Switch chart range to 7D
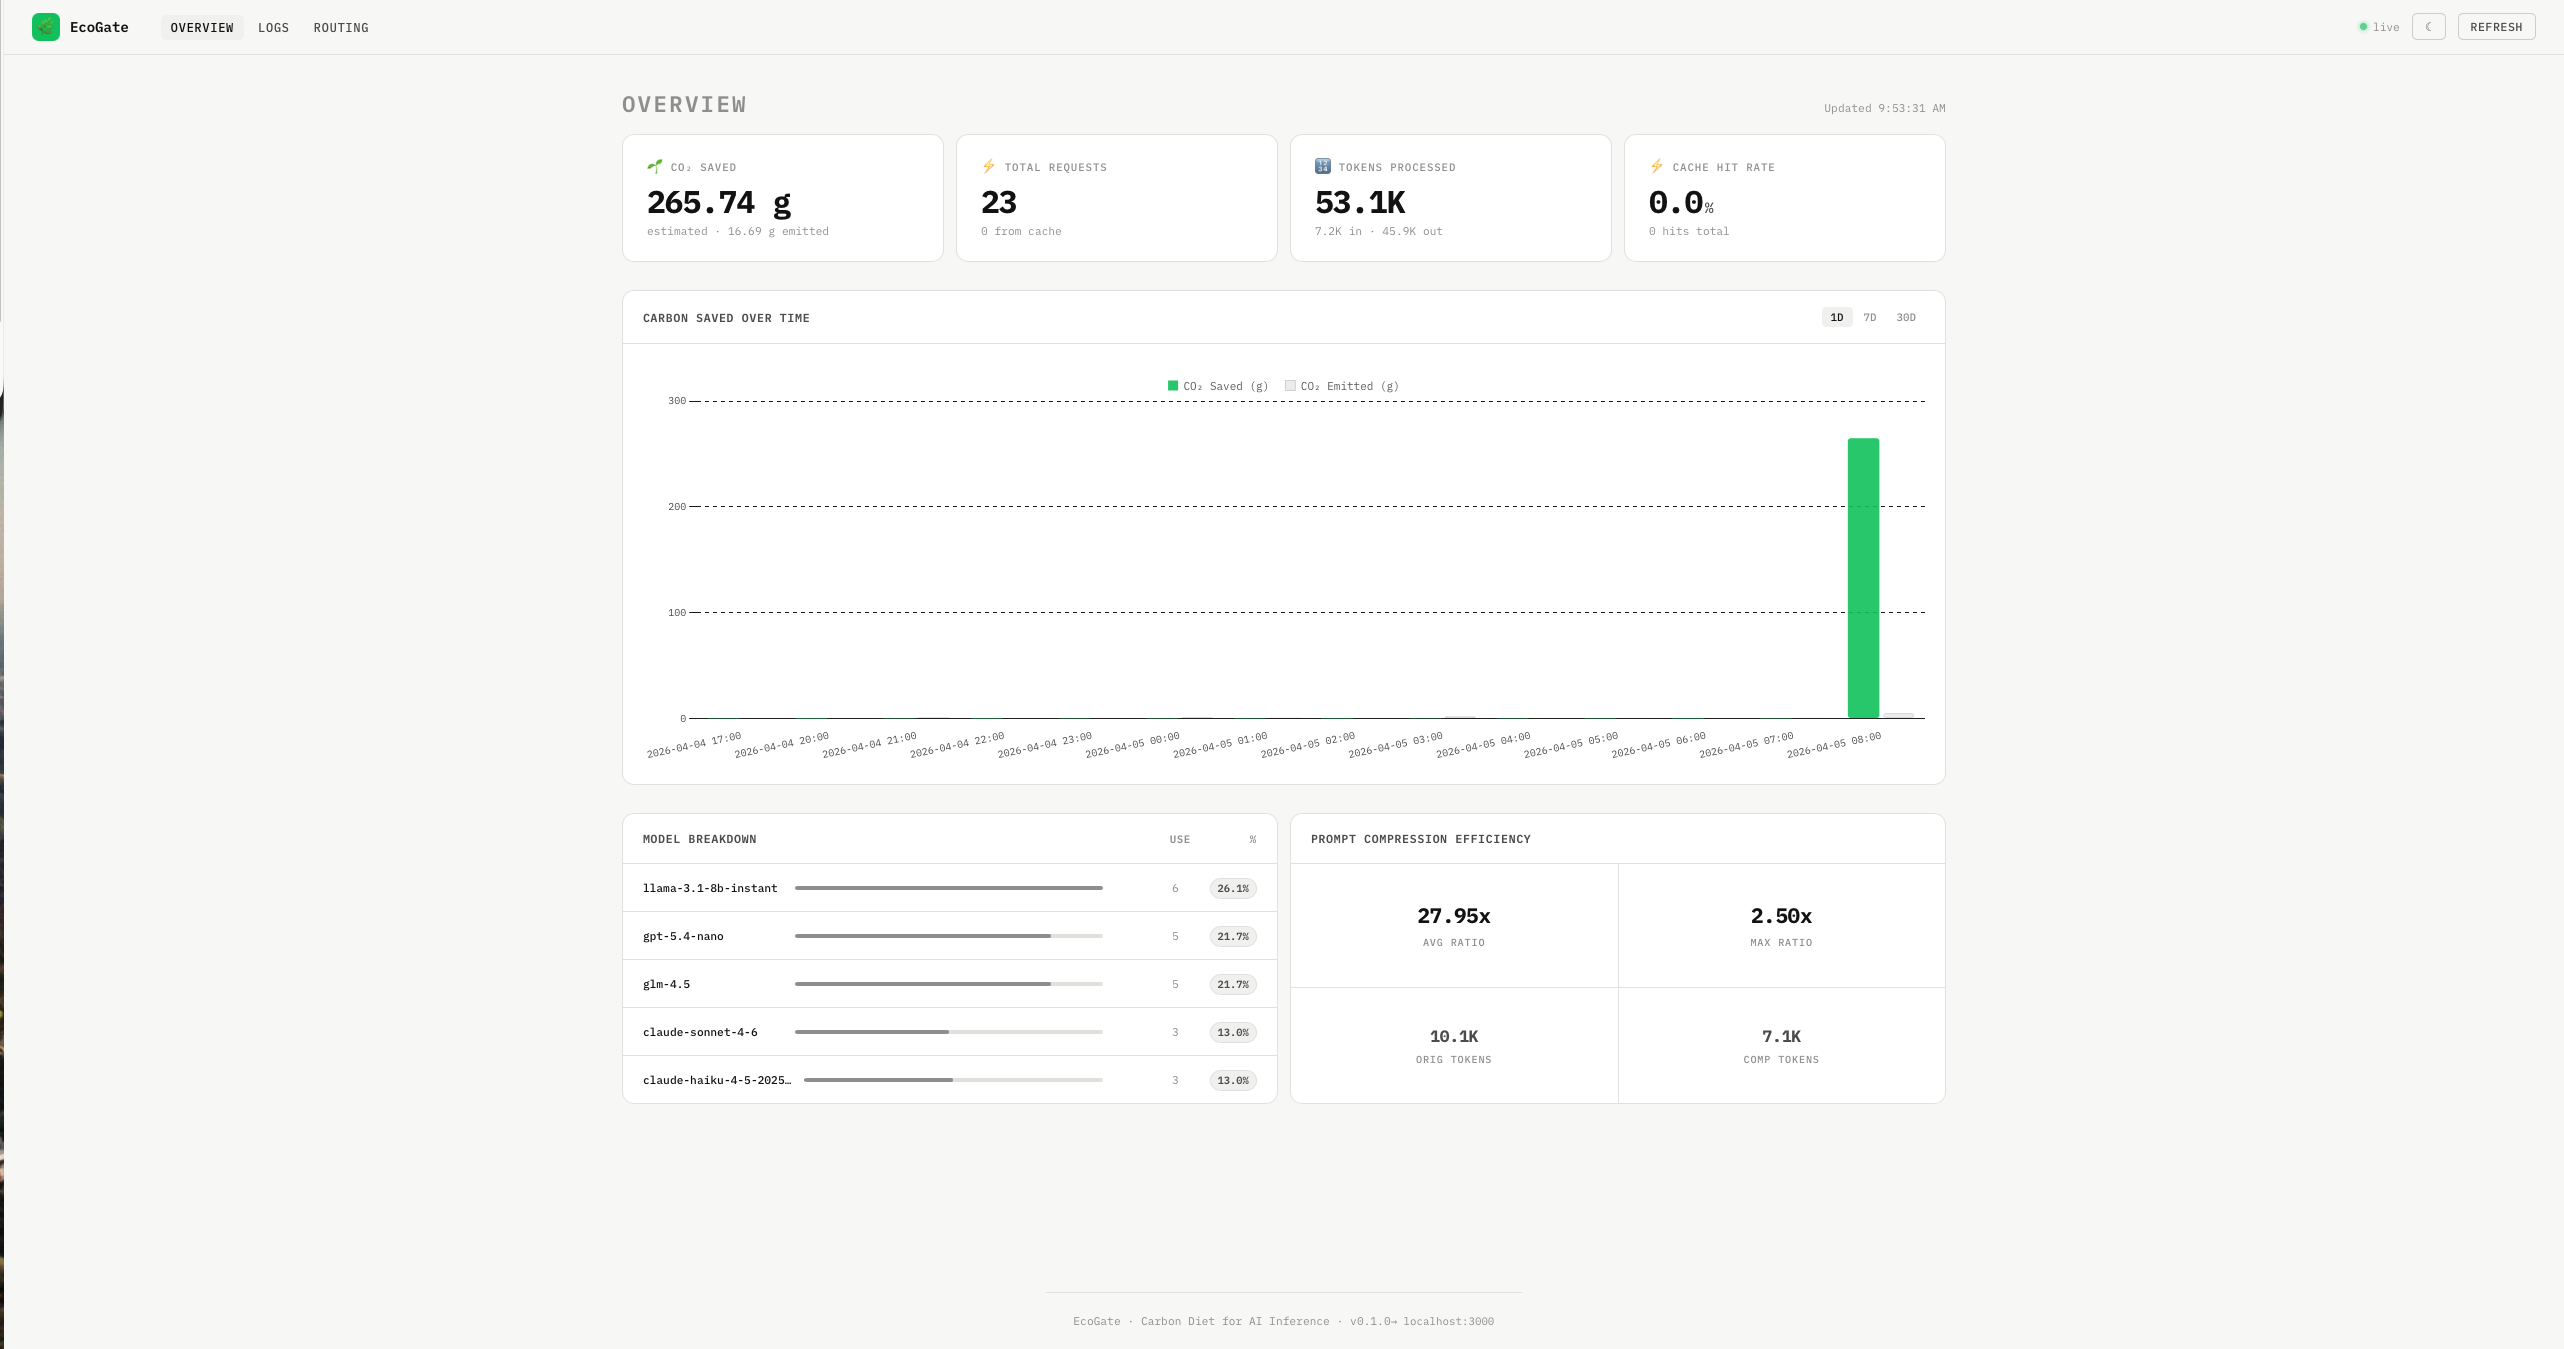 [x=1869, y=317]
